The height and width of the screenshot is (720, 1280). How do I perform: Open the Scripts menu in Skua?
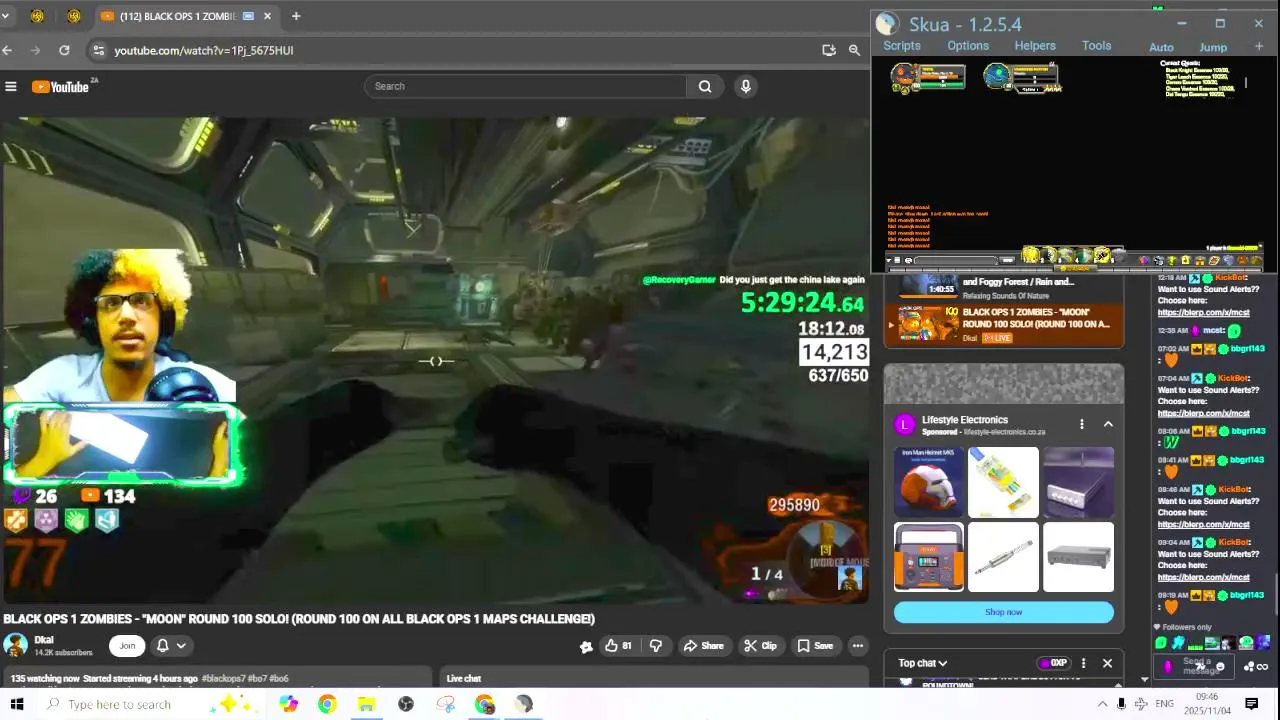pos(902,46)
